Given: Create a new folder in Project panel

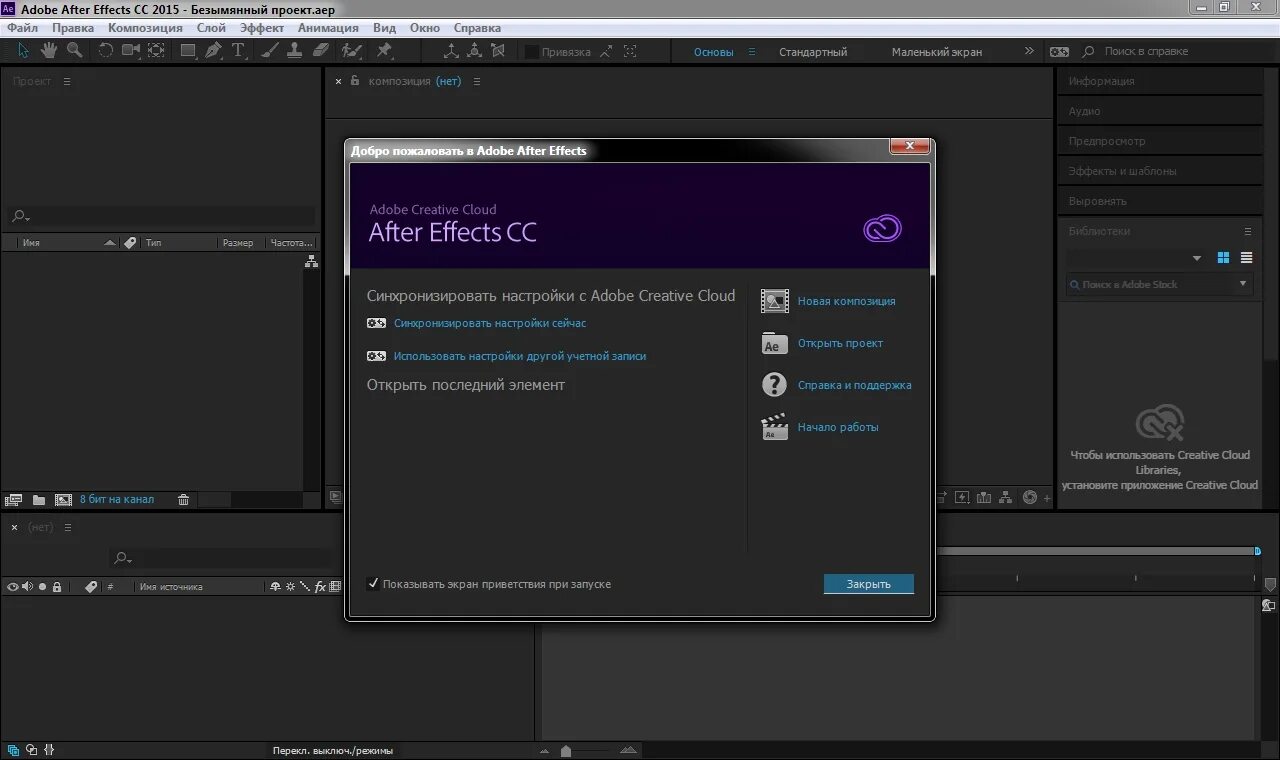Looking at the screenshot, I should click(39, 499).
